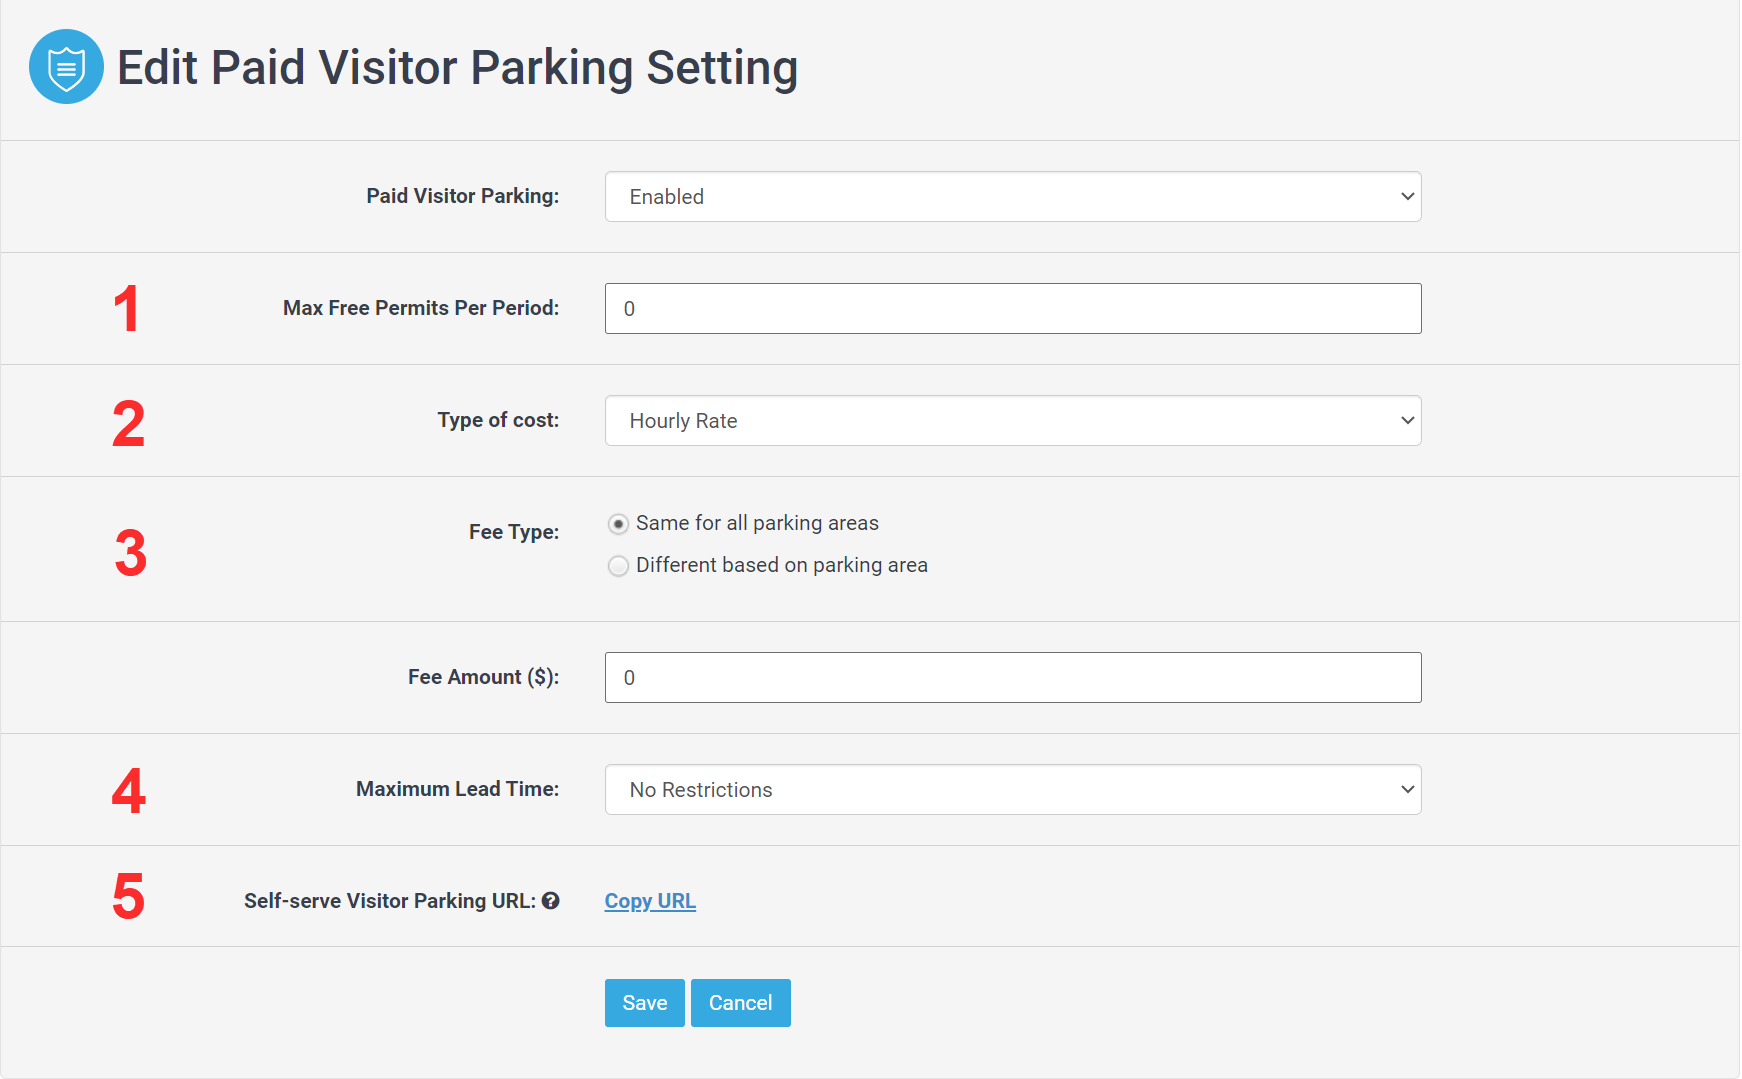Click the 'Edit Paid Visitor Parking Setting' heading
This screenshot has width=1742, height=1079.
pyautogui.click(x=457, y=68)
